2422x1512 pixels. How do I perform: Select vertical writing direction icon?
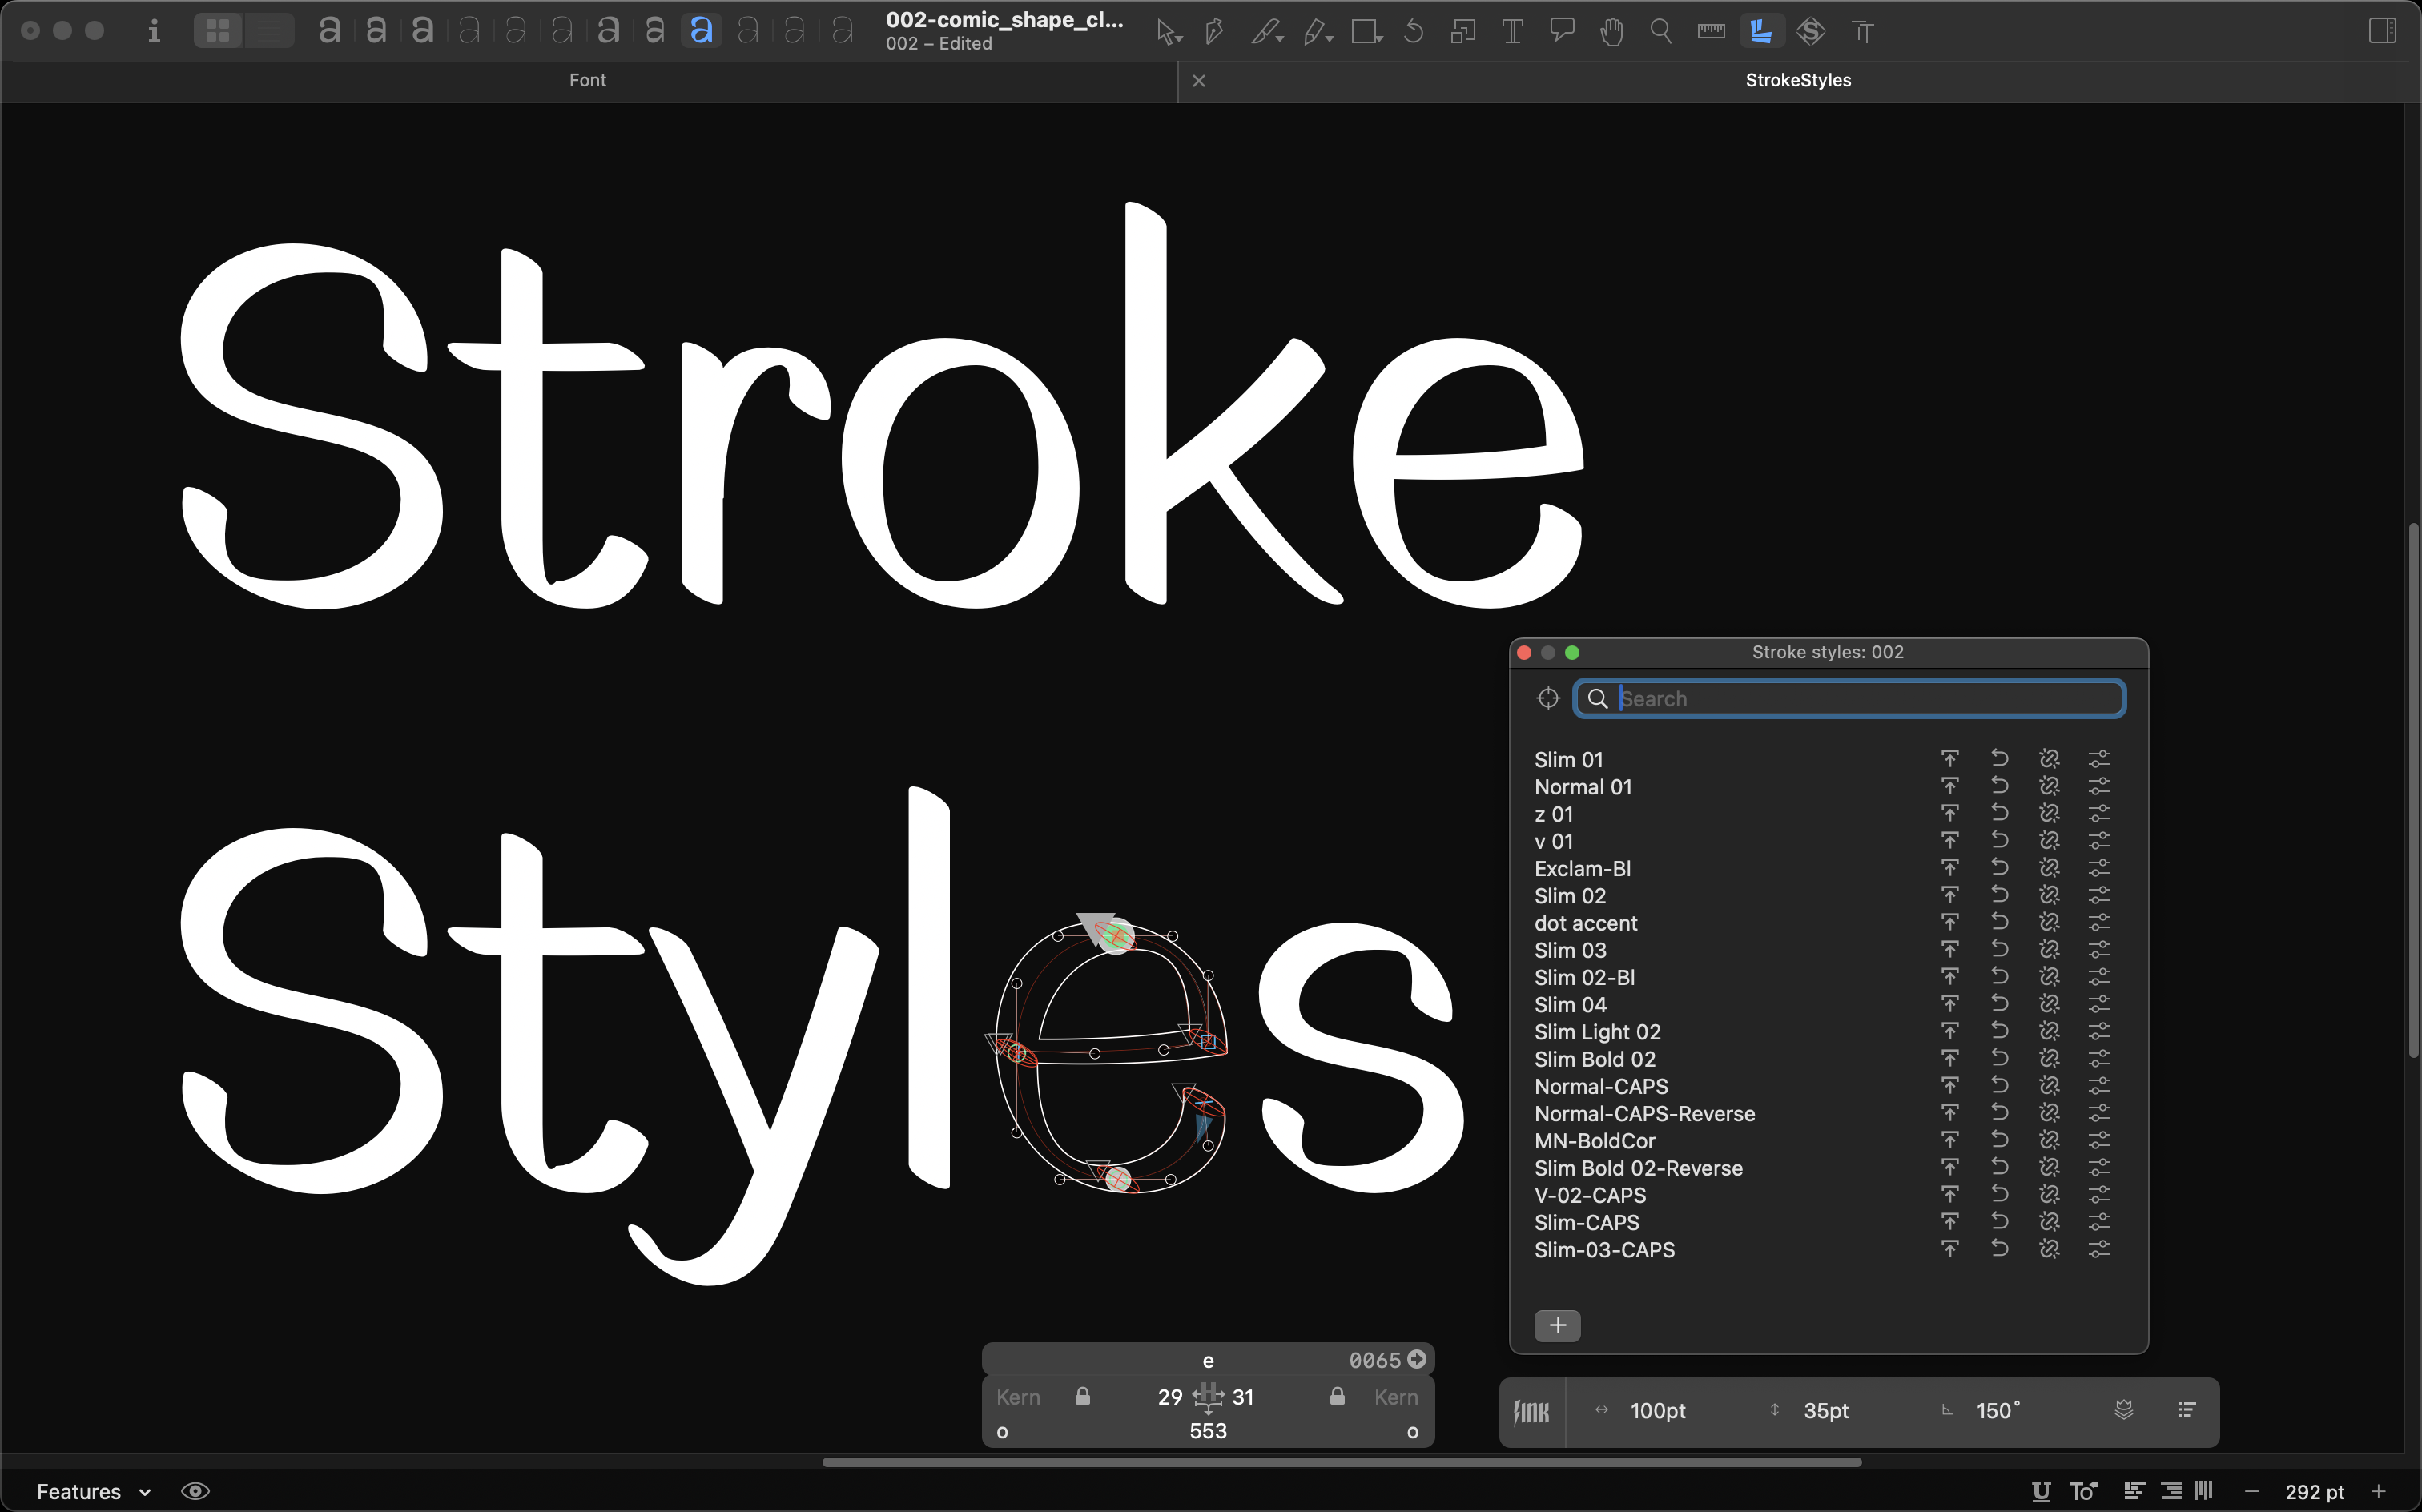pos(2203,1491)
